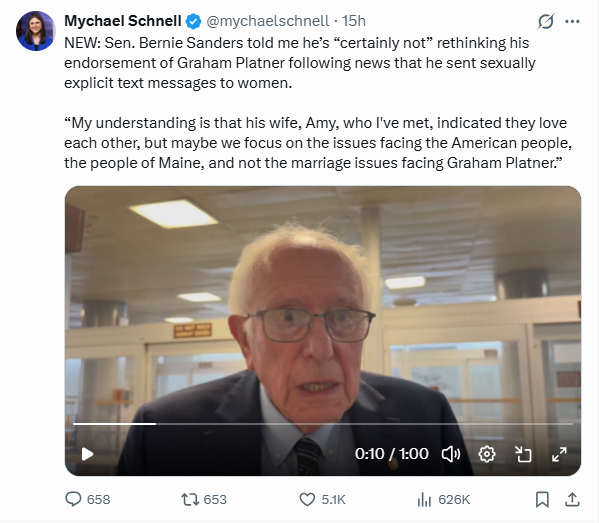Open the three-dot more options menu
The image size is (599, 523).
[572, 21]
